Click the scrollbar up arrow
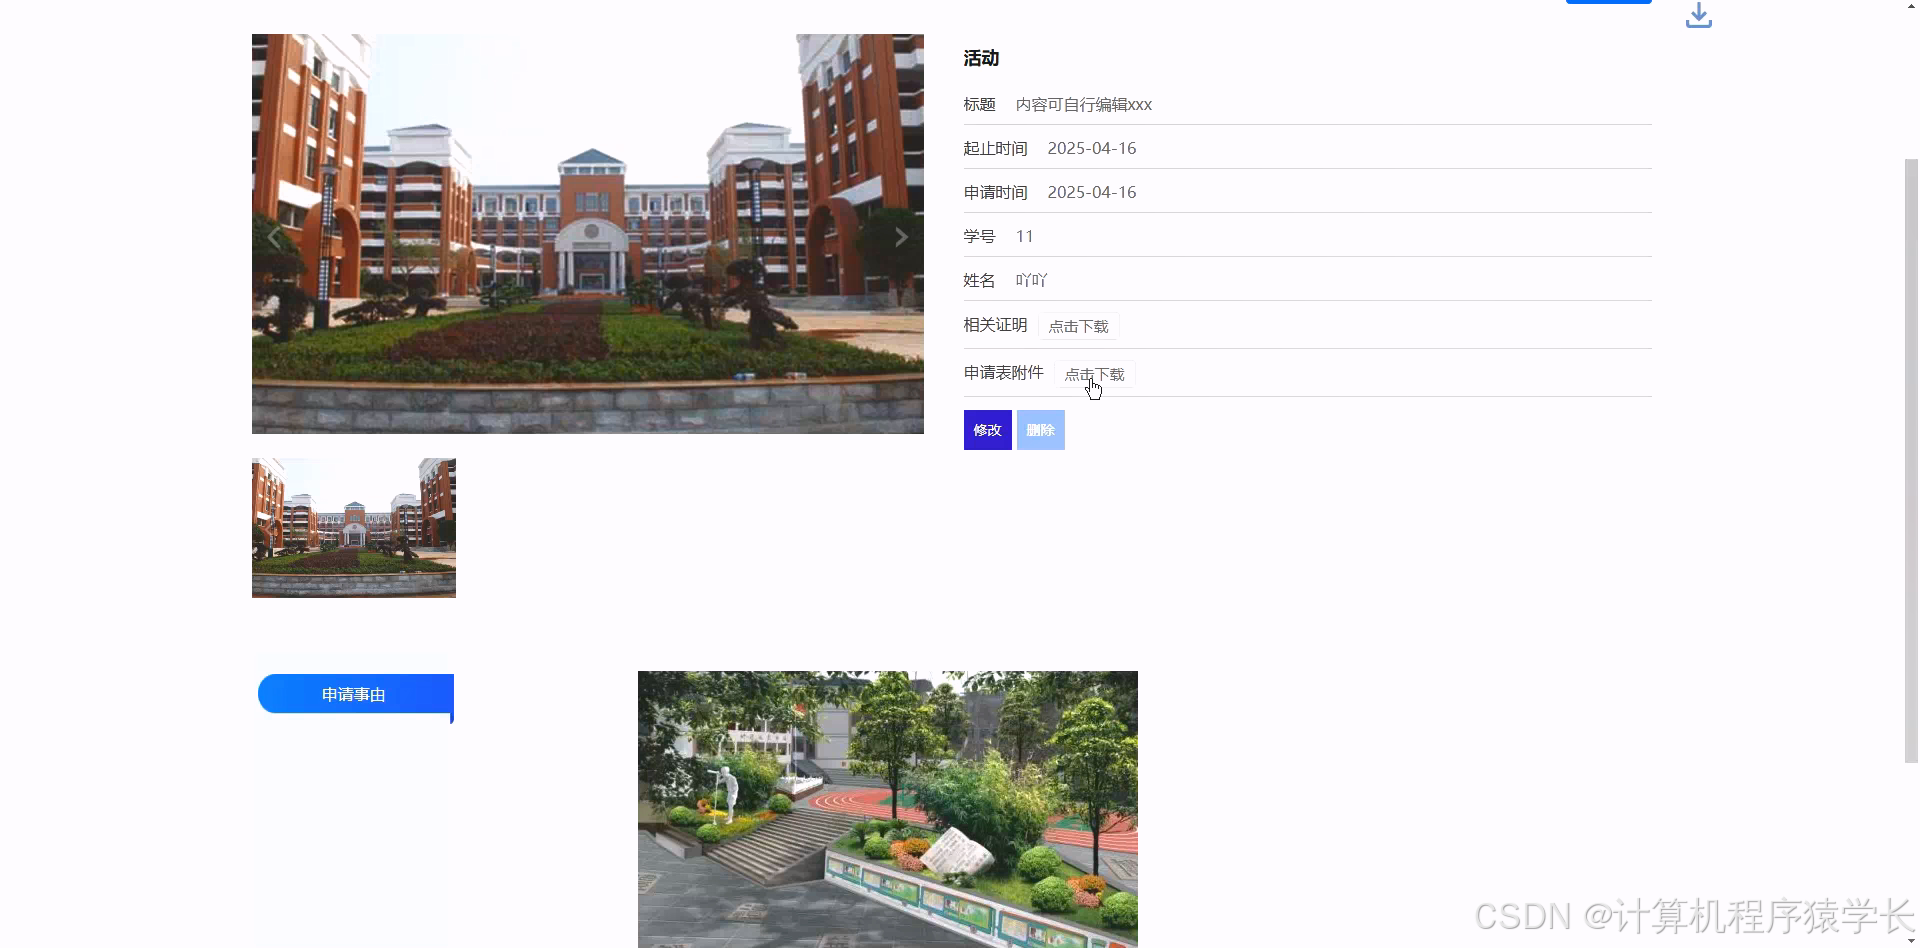 (1910, 5)
